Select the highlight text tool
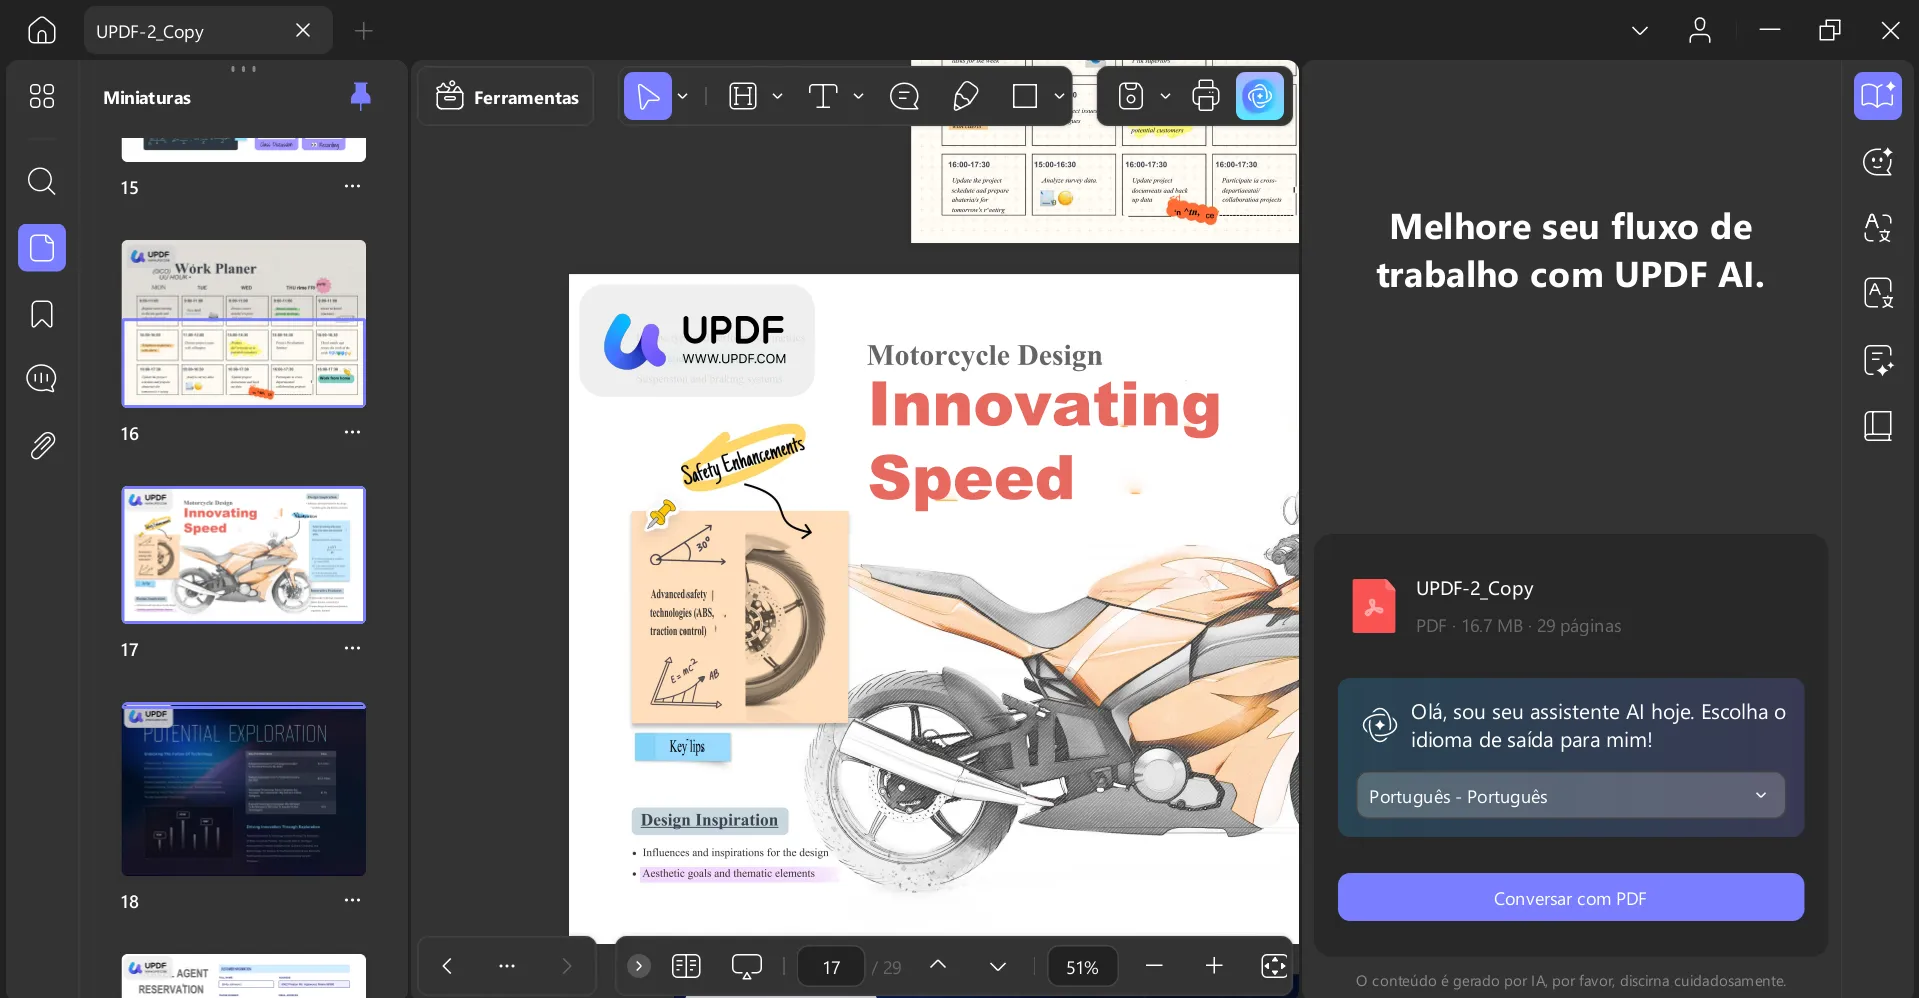The width and height of the screenshot is (1919, 998). pos(743,97)
